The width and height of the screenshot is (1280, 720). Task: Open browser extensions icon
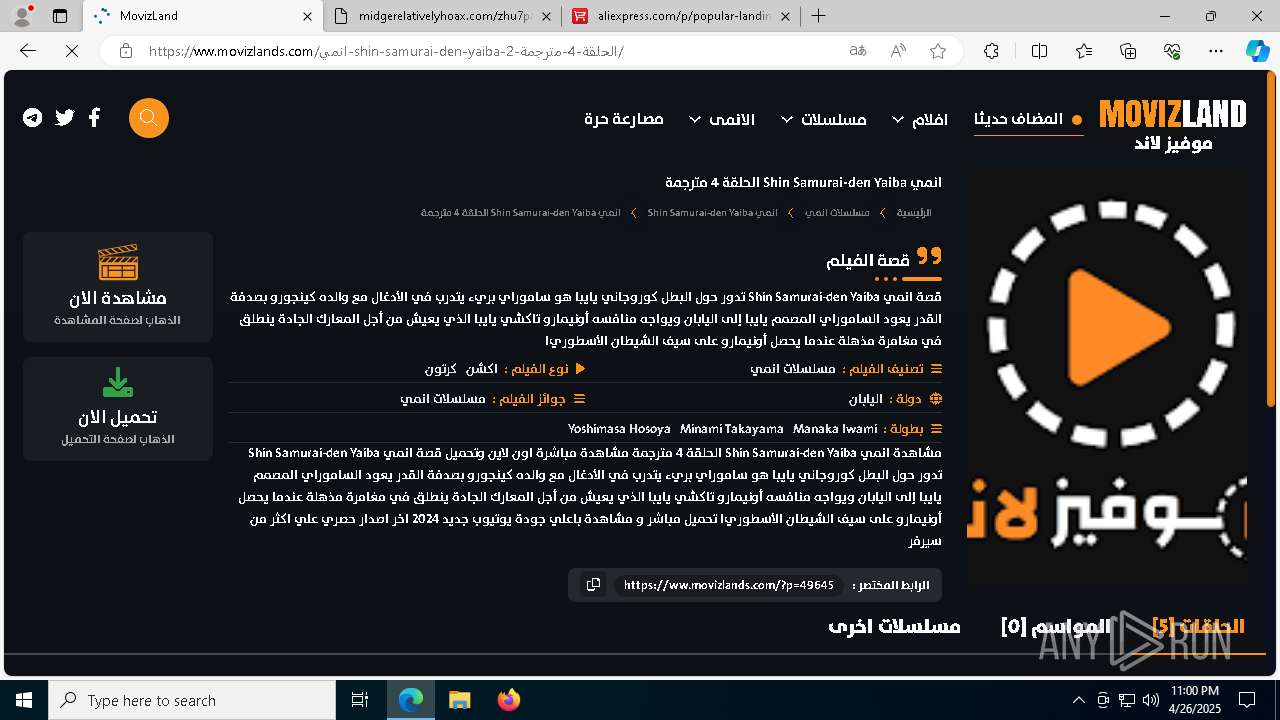tap(991, 51)
